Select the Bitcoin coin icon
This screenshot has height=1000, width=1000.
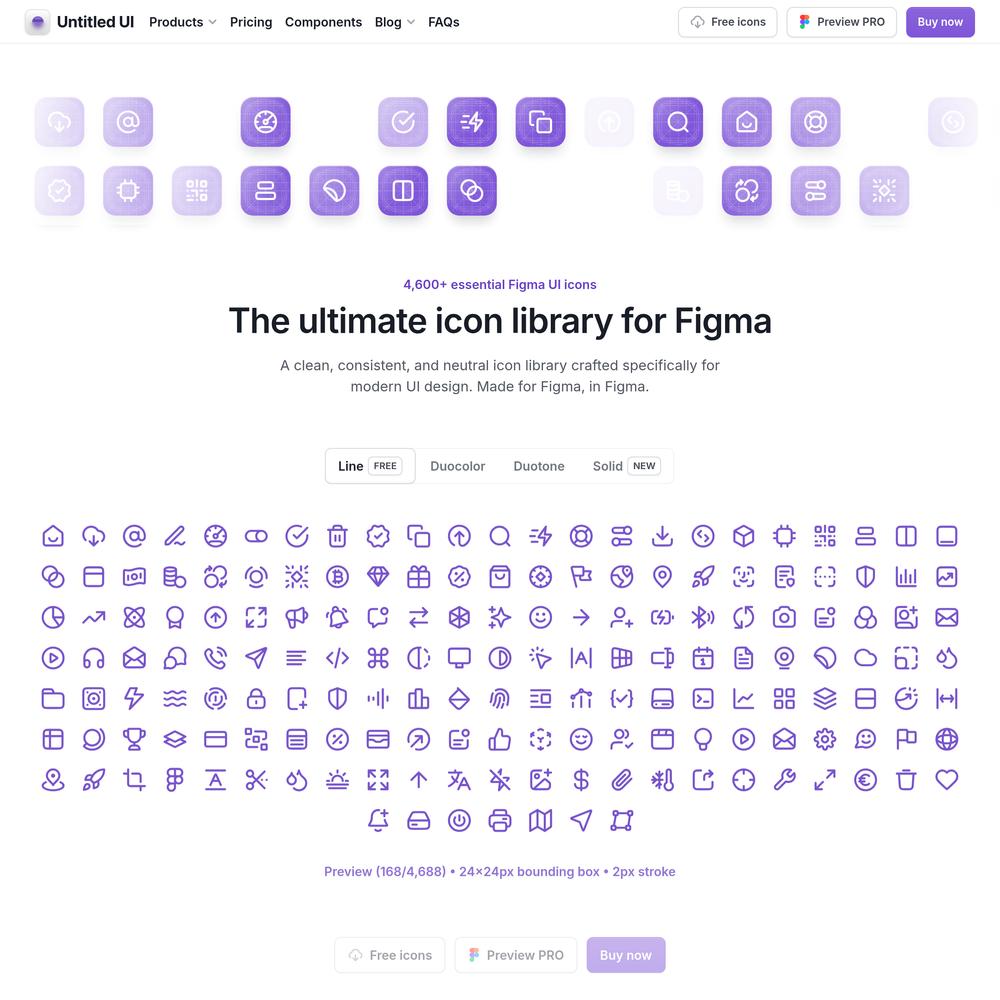(x=337, y=577)
